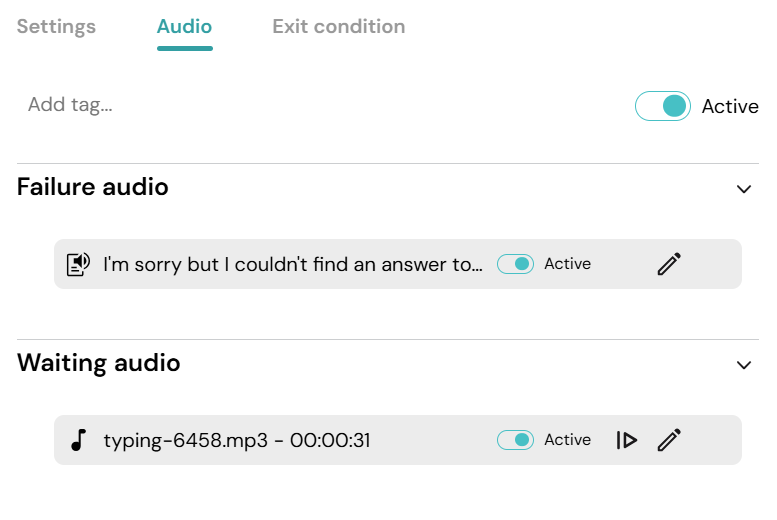Toggle the top Active switch next to Add tag
The image size is (777, 520).
(x=663, y=106)
